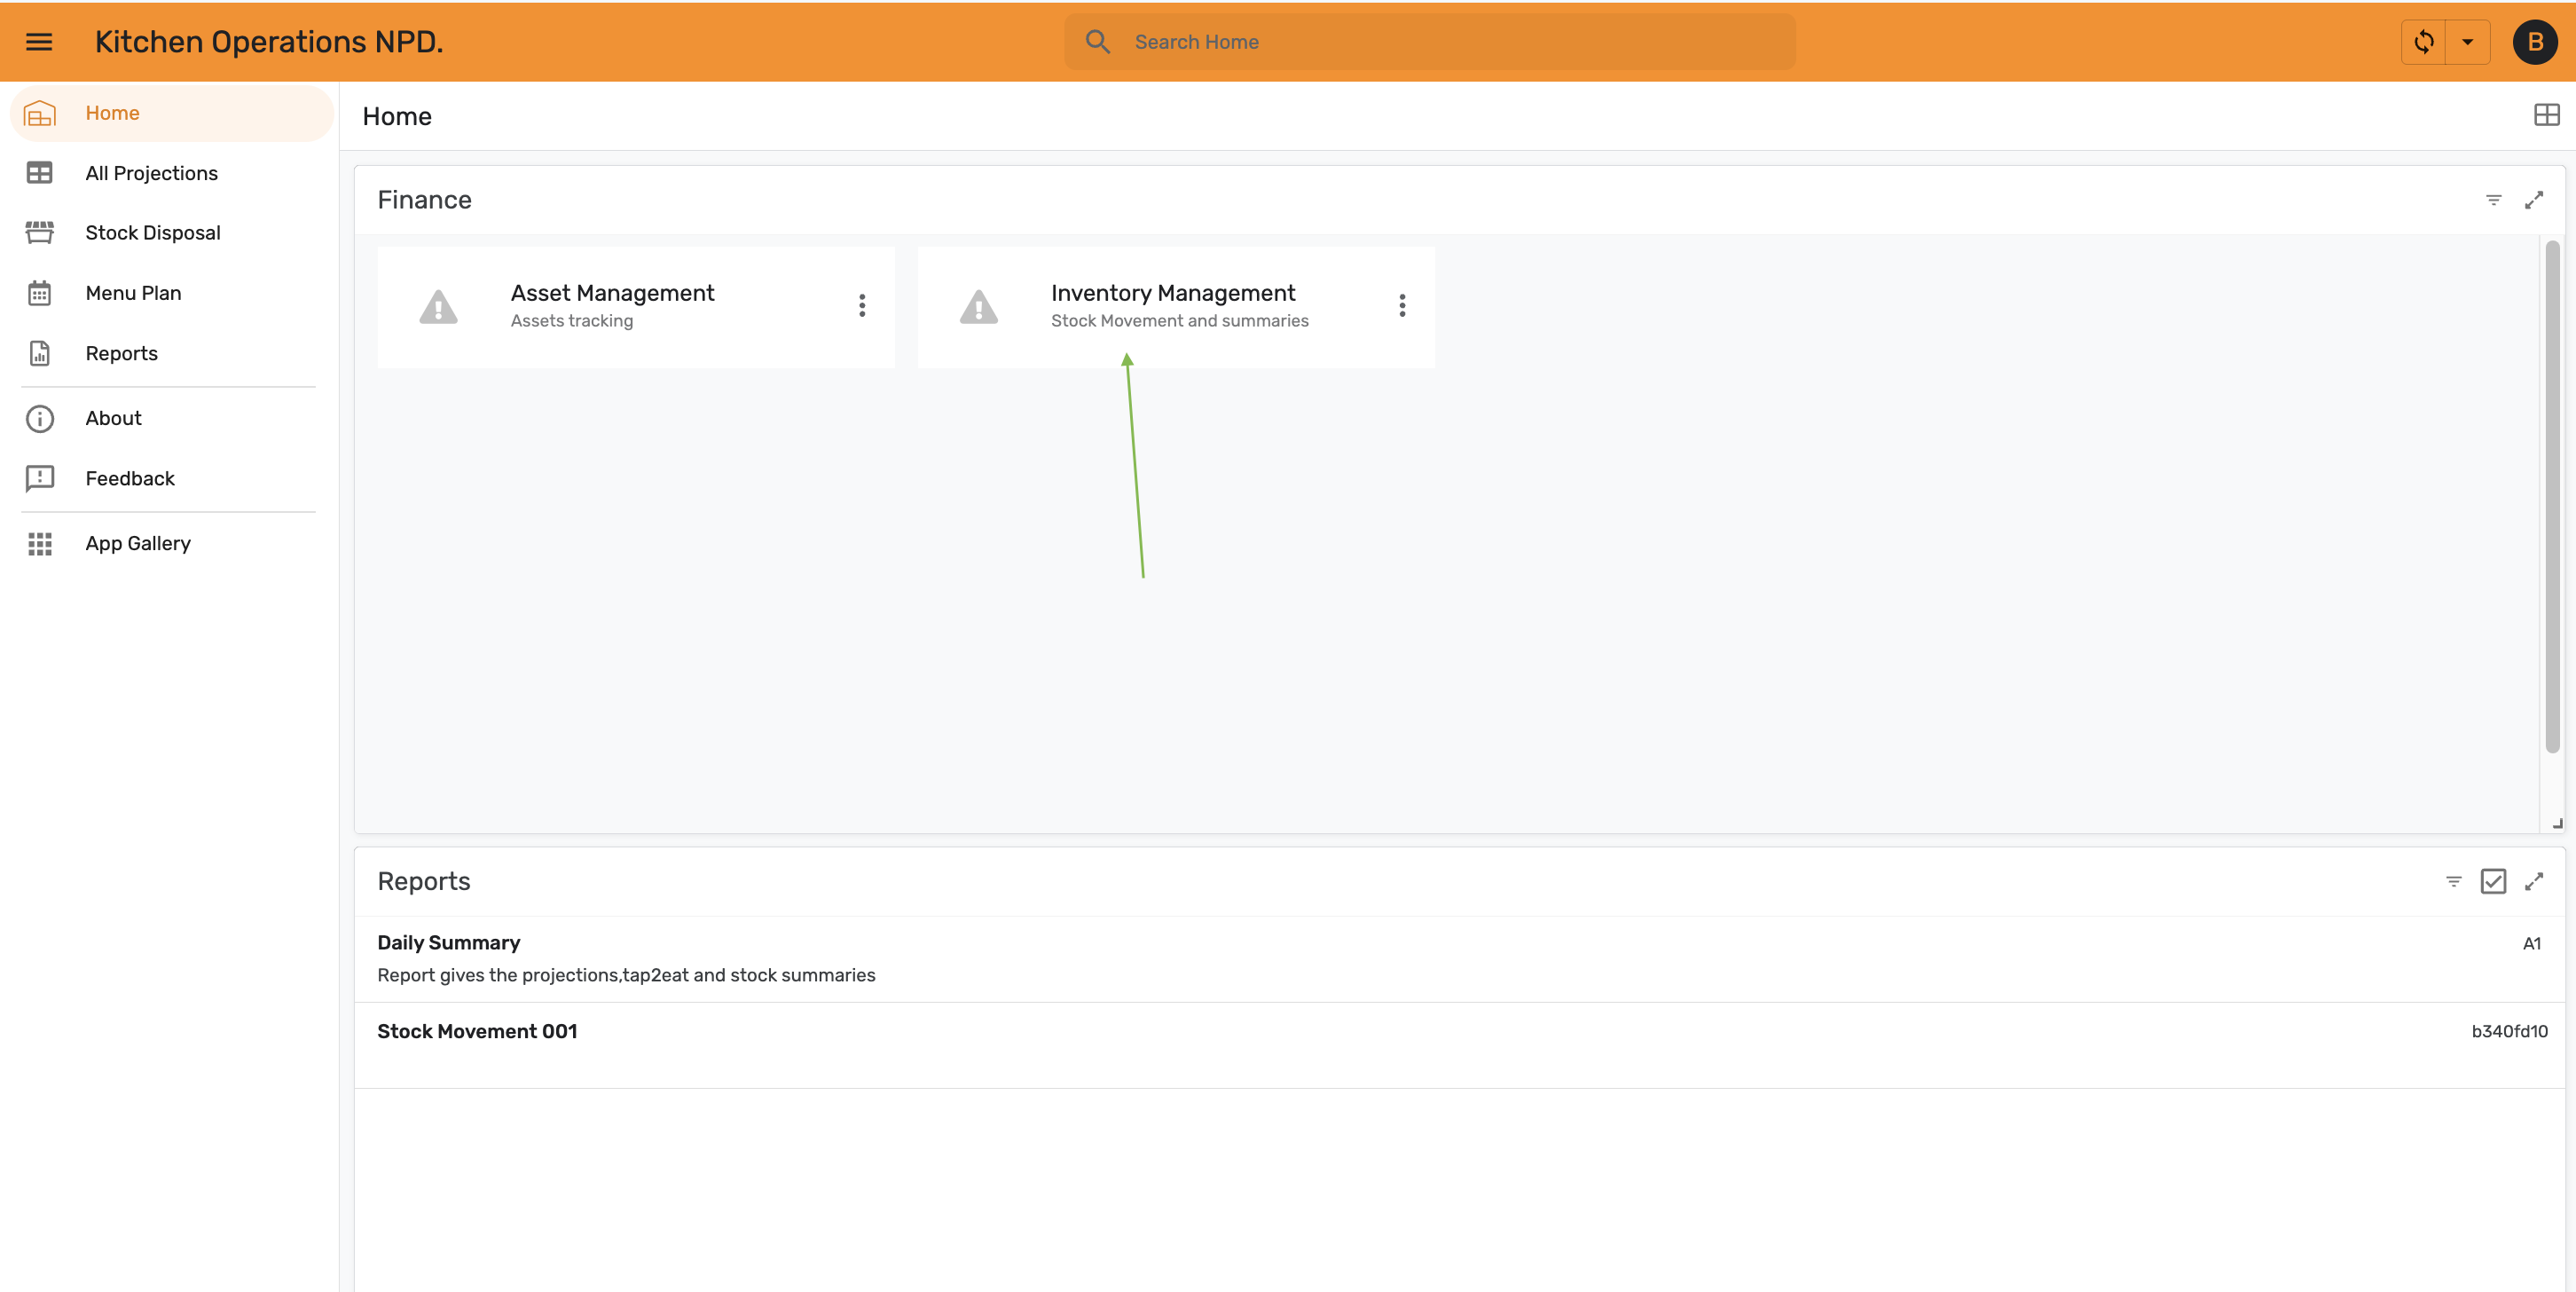This screenshot has width=2576, height=1292.
Task: Click the Reports panel filter icon
Action: pyautogui.click(x=2454, y=881)
